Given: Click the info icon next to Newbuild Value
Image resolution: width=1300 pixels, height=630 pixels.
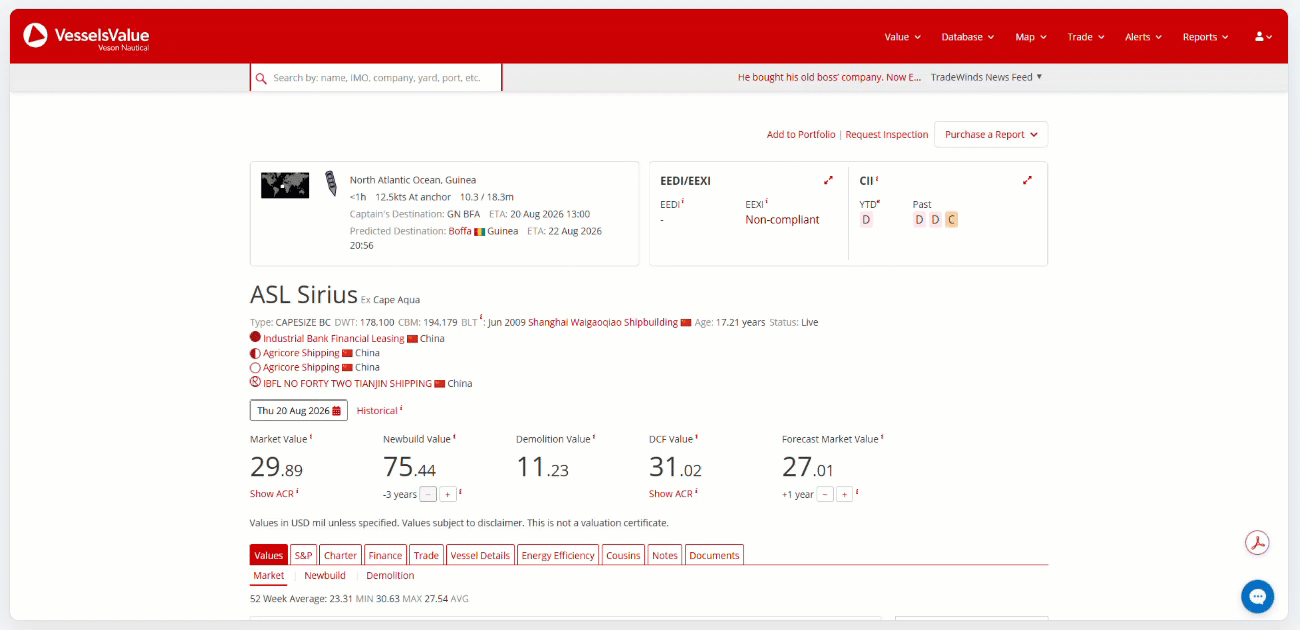Looking at the screenshot, I should (x=455, y=437).
